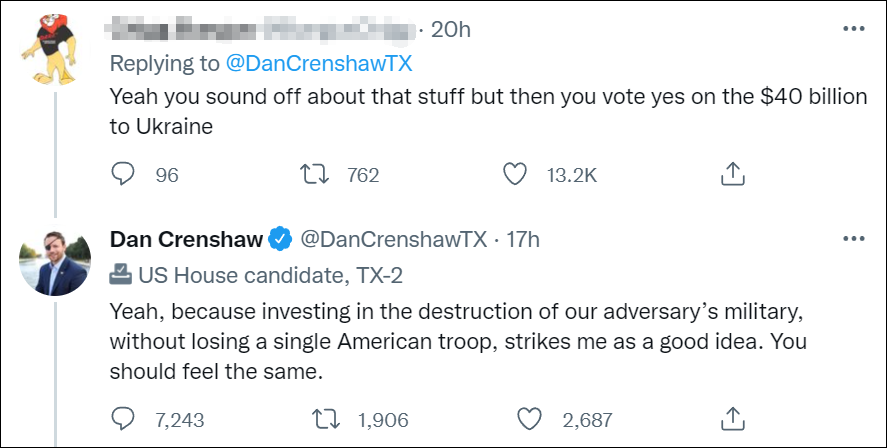The image size is (887, 448).
Task: Open the Dan Crenshaw display name link
Action: [x=185, y=240]
